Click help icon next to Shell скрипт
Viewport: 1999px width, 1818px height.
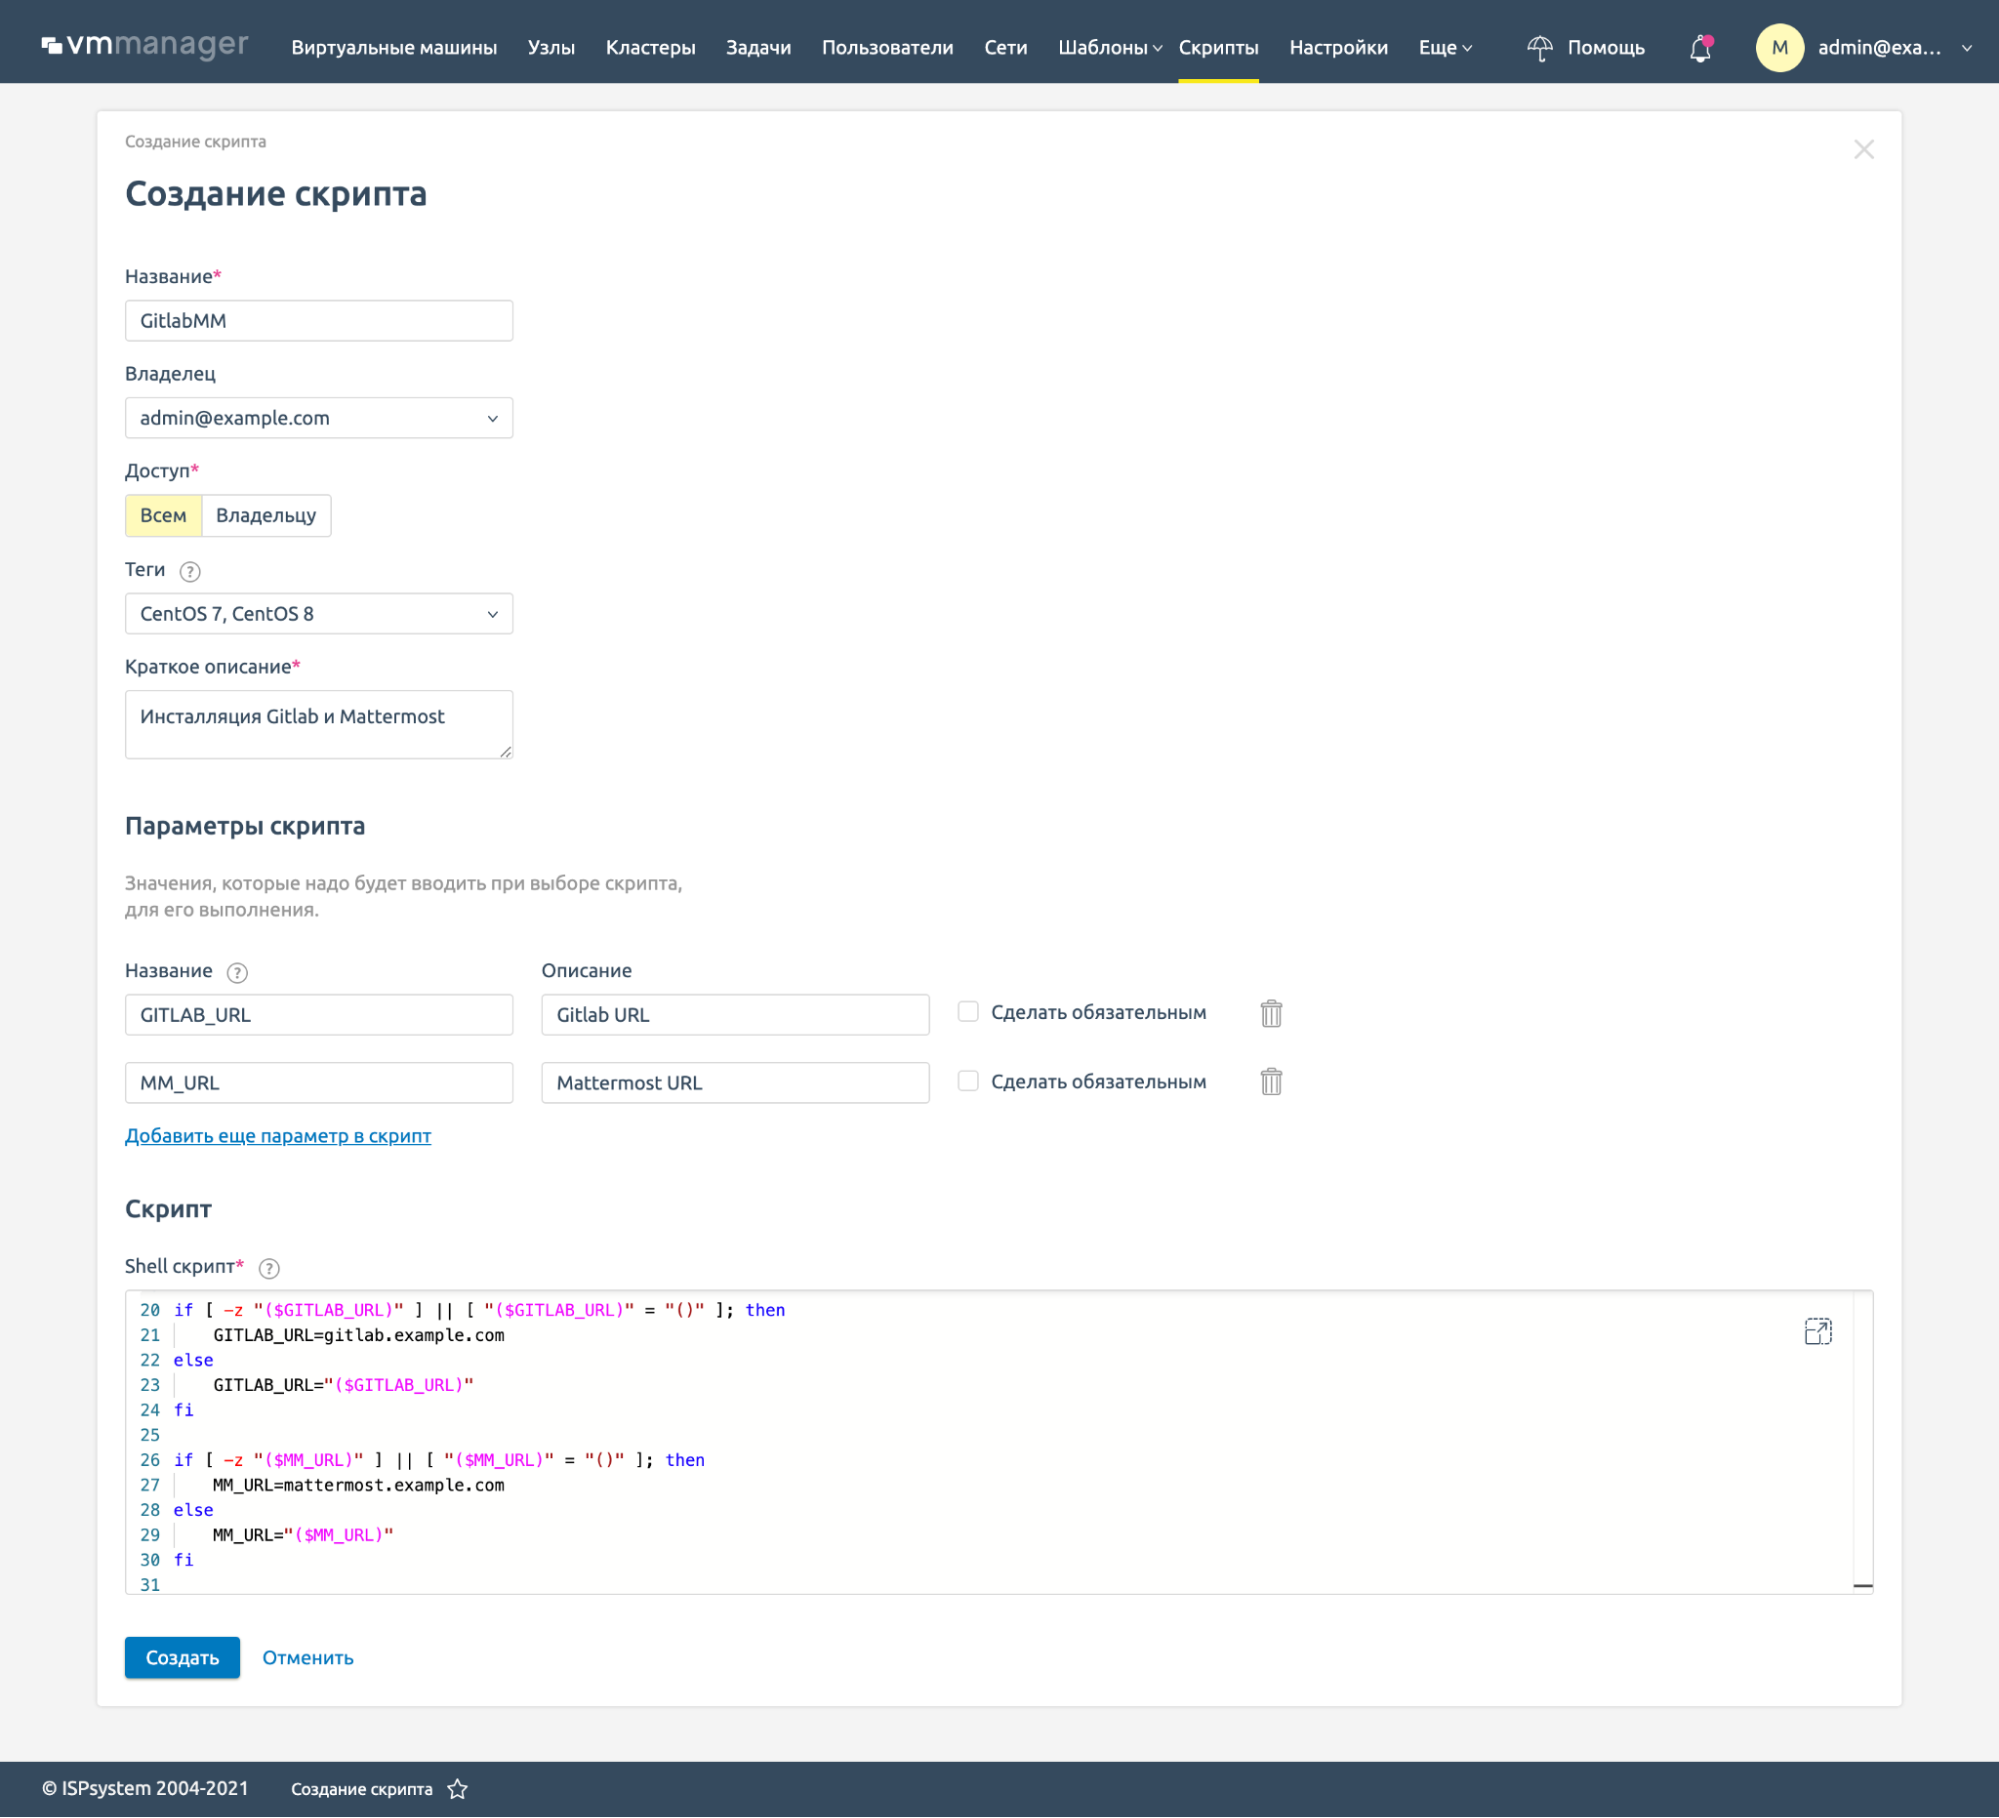tap(269, 1268)
